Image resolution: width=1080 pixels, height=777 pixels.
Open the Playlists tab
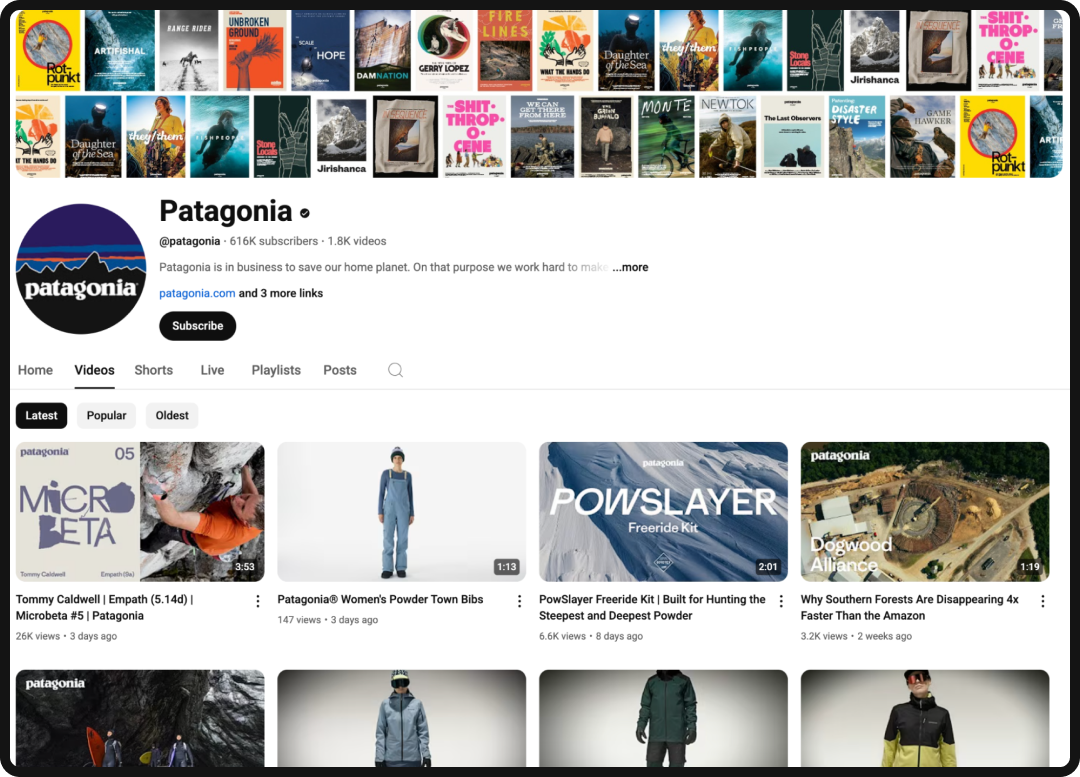(276, 370)
